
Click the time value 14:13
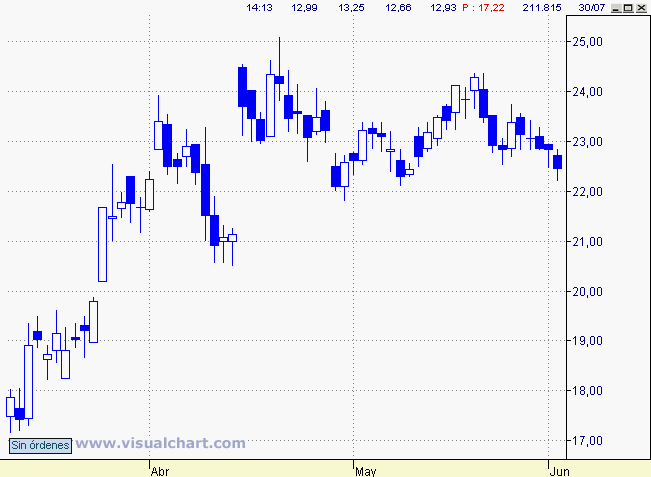[x=259, y=7]
